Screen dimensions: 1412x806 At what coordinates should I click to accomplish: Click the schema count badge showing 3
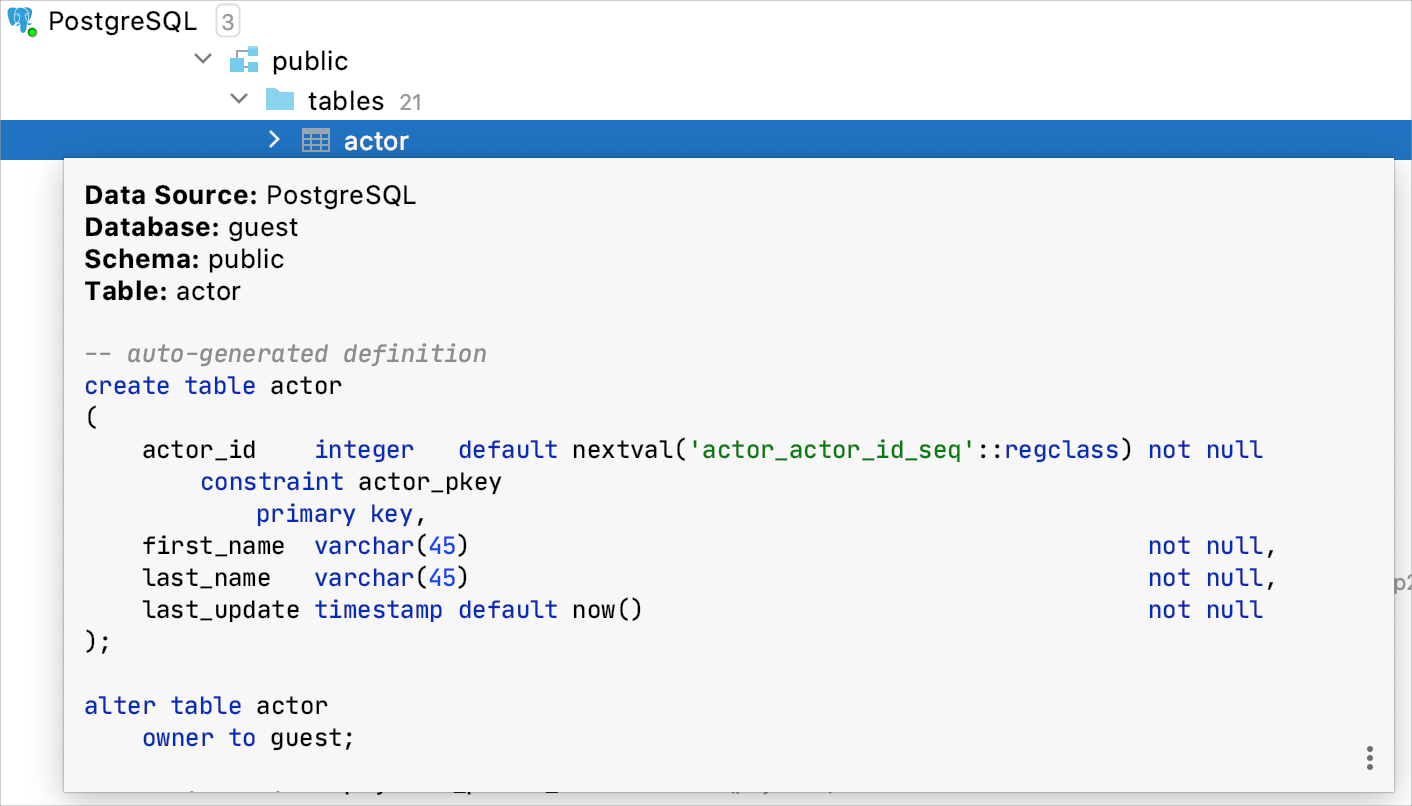click(228, 21)
